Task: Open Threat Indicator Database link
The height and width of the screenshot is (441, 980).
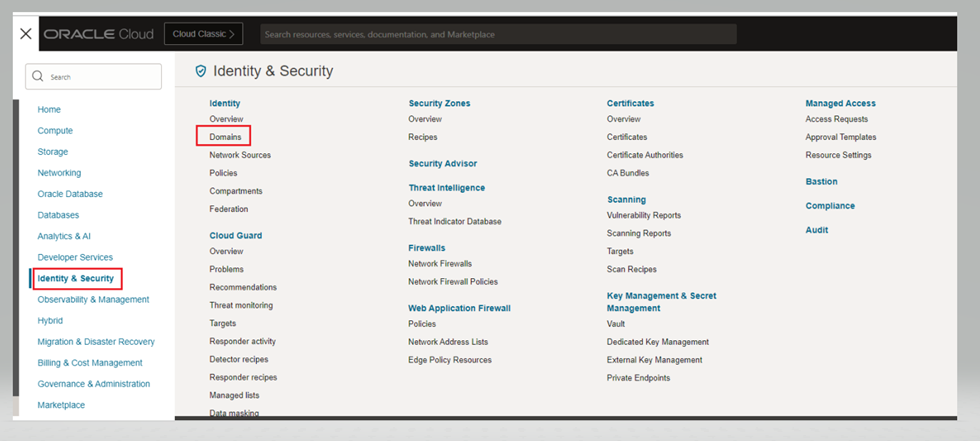Action: coord(455,222)
